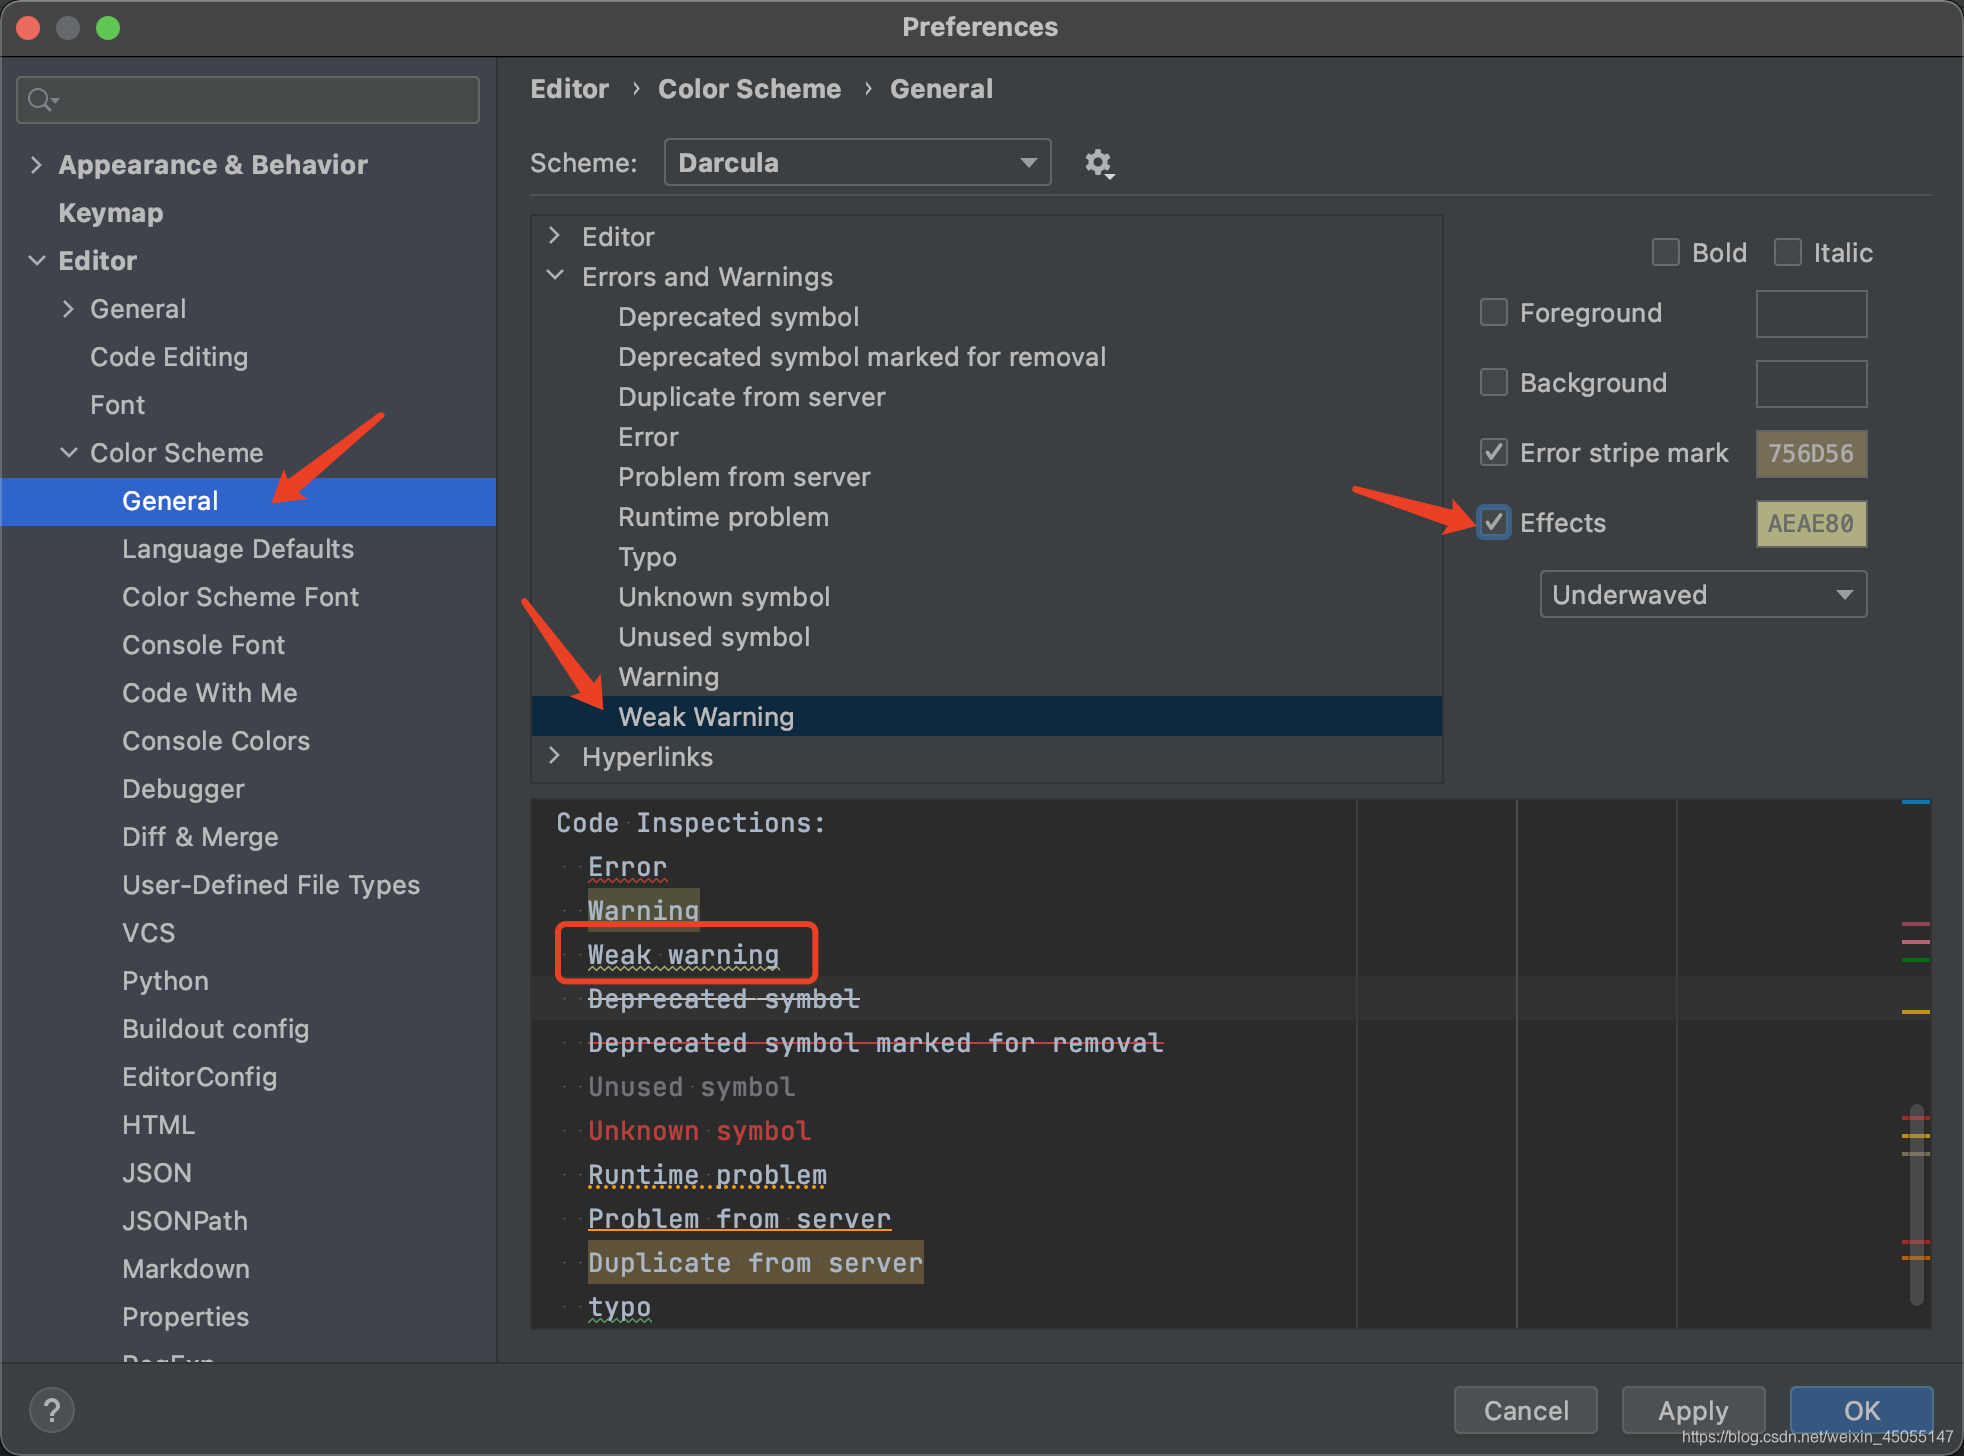Enable the Foreground checkbox
This screenshot has width=1964, height=1456.
(x=1493, y=312)
